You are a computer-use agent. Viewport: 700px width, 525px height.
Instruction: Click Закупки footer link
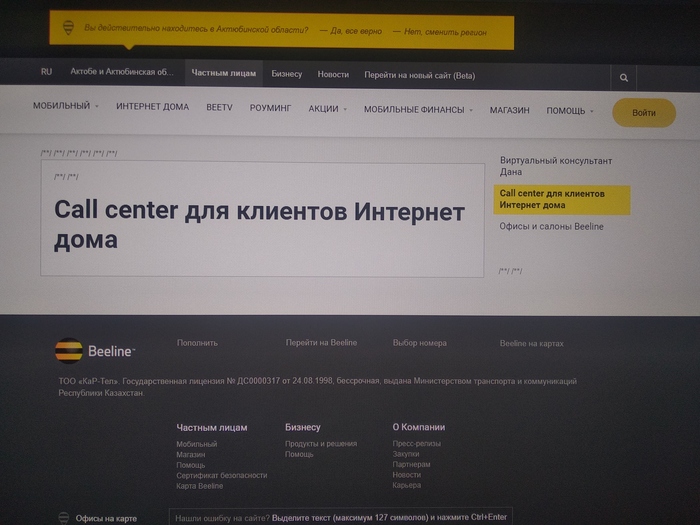tap(406, 454)
